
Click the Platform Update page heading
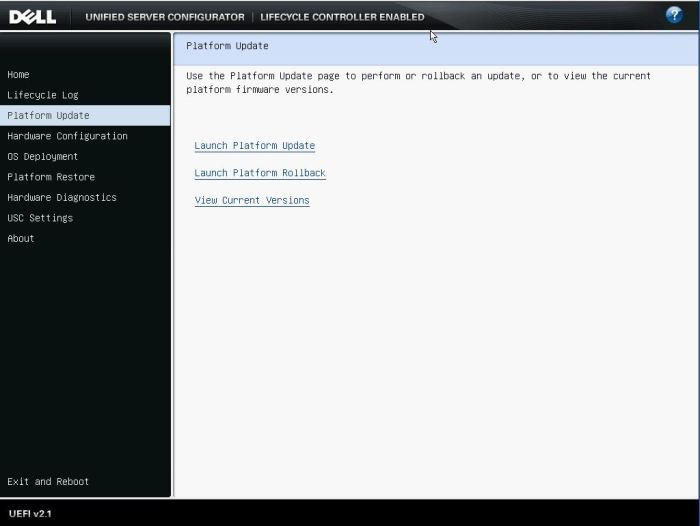point(227,46)
